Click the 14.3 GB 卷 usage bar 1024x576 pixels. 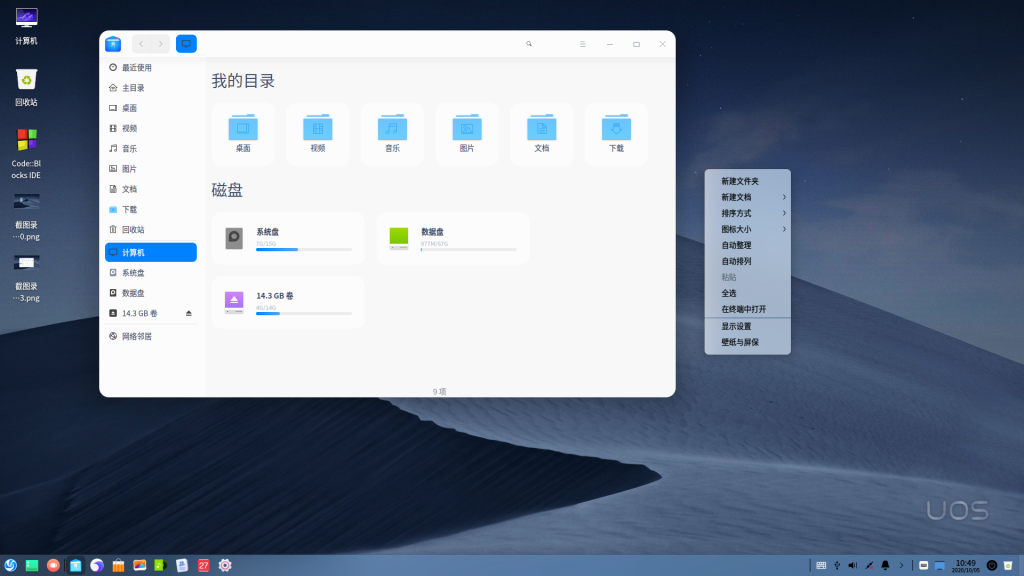tap(304, 313)
